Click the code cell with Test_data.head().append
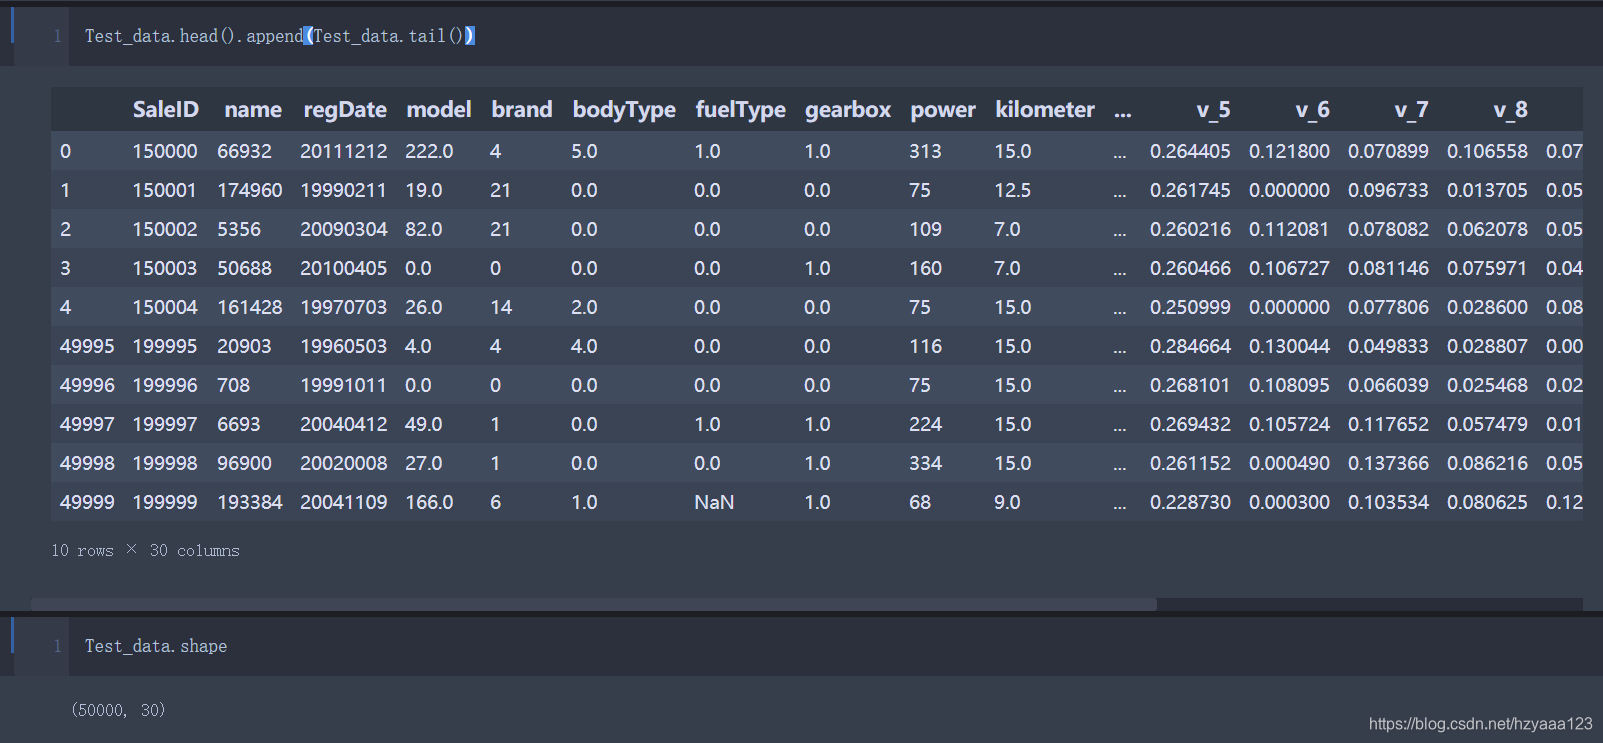Image resolution: width=1603 pixels, height=743 pixels. tap(835, 36)
